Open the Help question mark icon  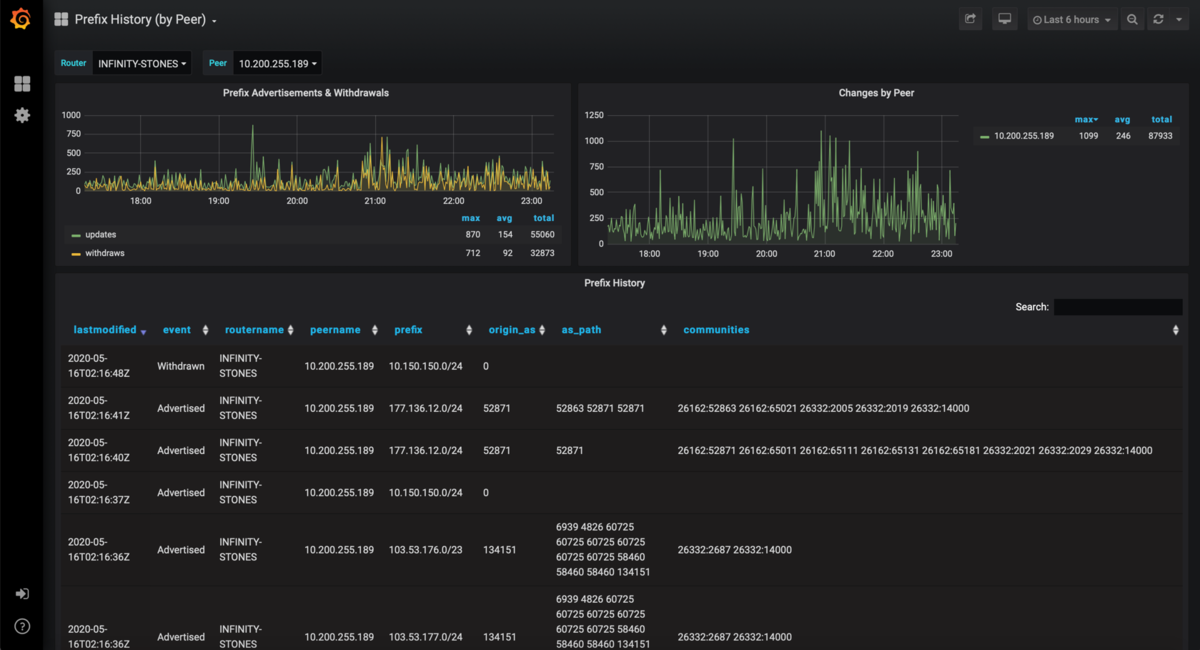[21, 626]
